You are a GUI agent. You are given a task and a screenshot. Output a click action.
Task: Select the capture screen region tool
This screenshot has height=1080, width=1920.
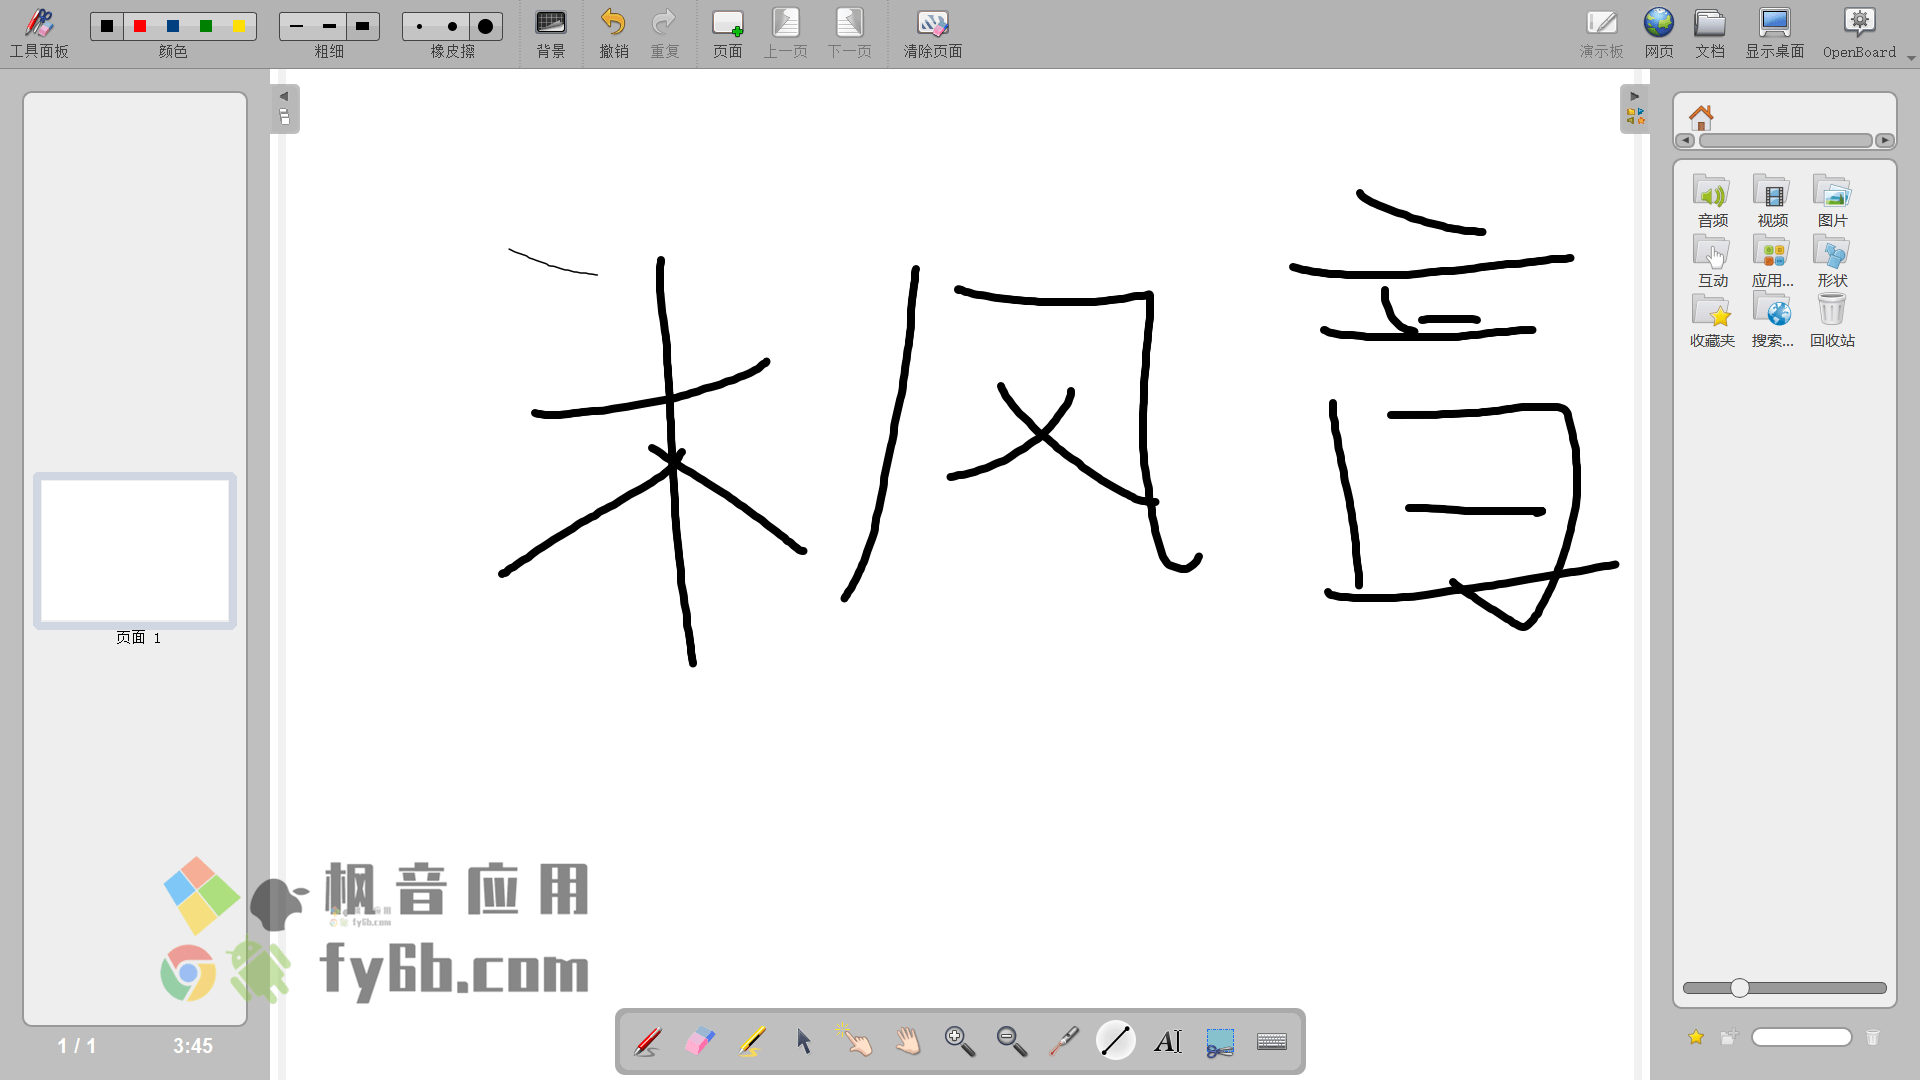click(1220, 1042)
